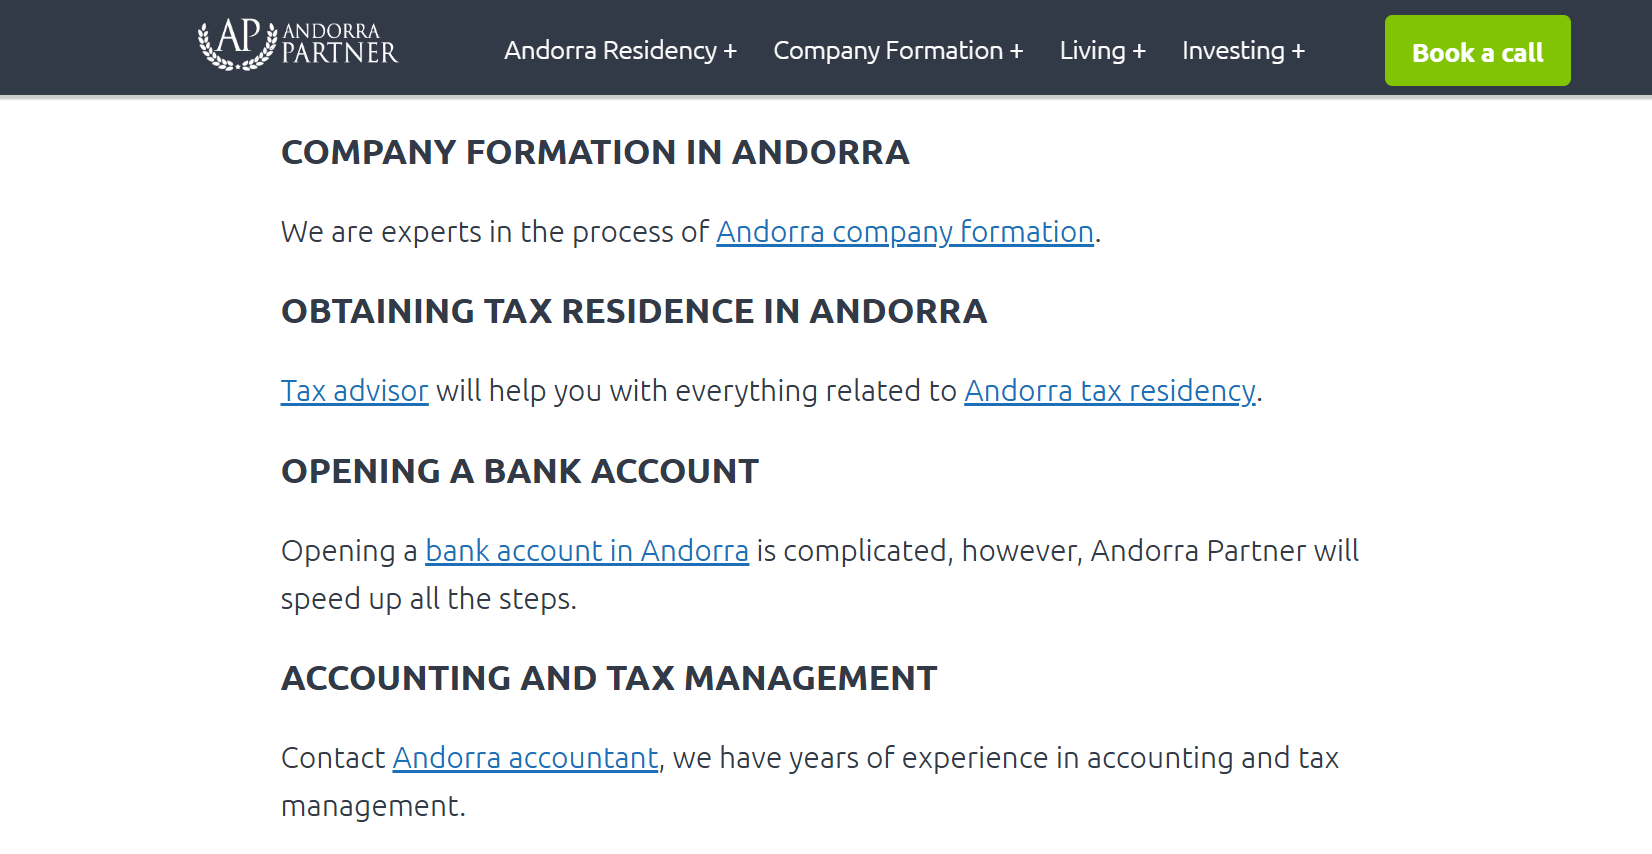
Task: Open the Investing menu item
Action: [x=1233, y=51]
